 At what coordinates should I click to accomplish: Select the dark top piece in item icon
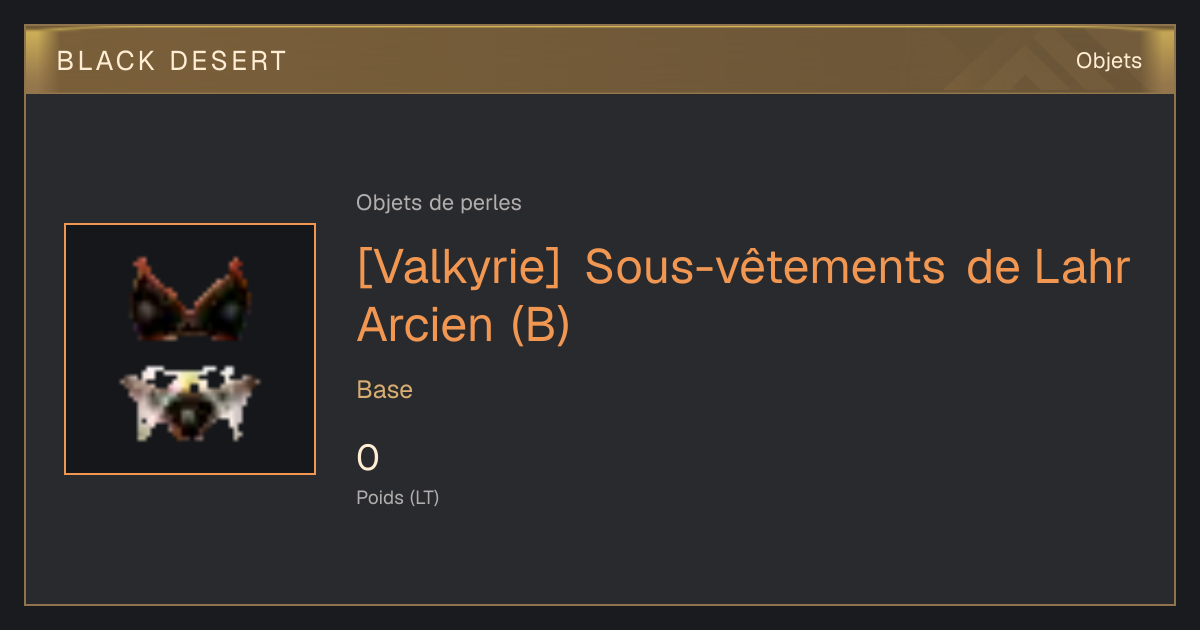pyautogui.click(x=188, y=299)
